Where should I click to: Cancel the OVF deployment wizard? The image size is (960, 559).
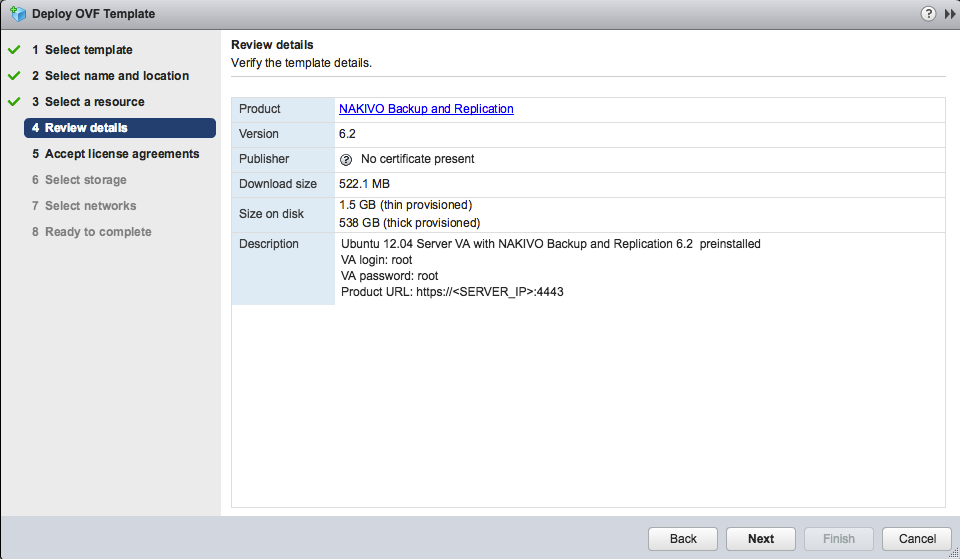pyautogui.click(x=917, y=539)
